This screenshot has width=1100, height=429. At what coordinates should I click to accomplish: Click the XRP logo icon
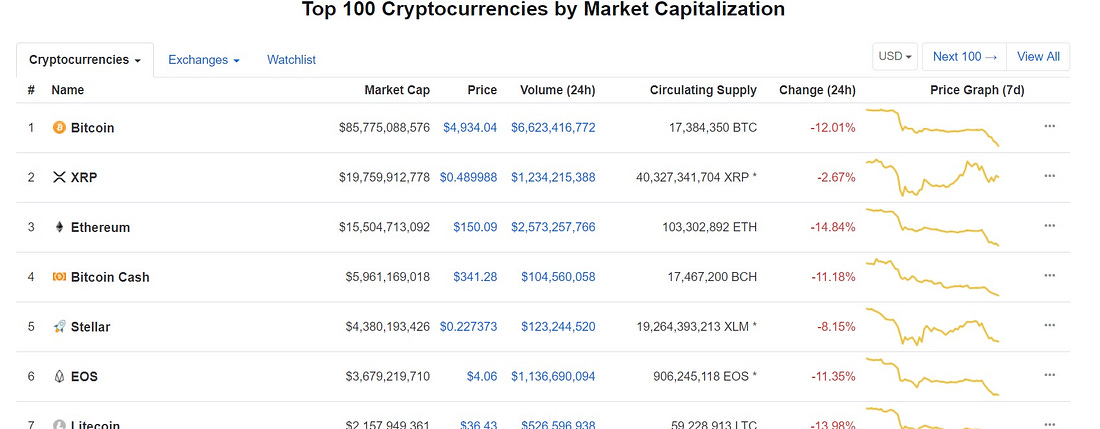tap(59, 177)
